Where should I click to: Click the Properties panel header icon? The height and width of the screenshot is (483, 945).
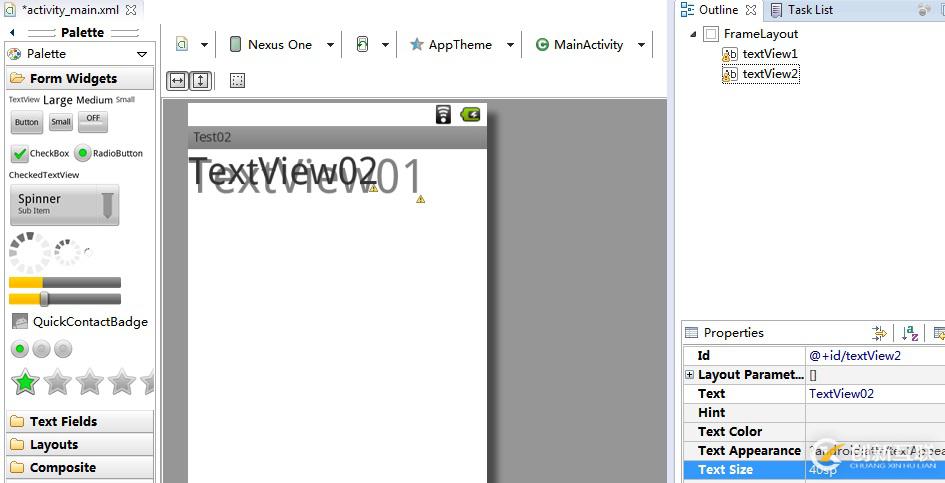691,333
